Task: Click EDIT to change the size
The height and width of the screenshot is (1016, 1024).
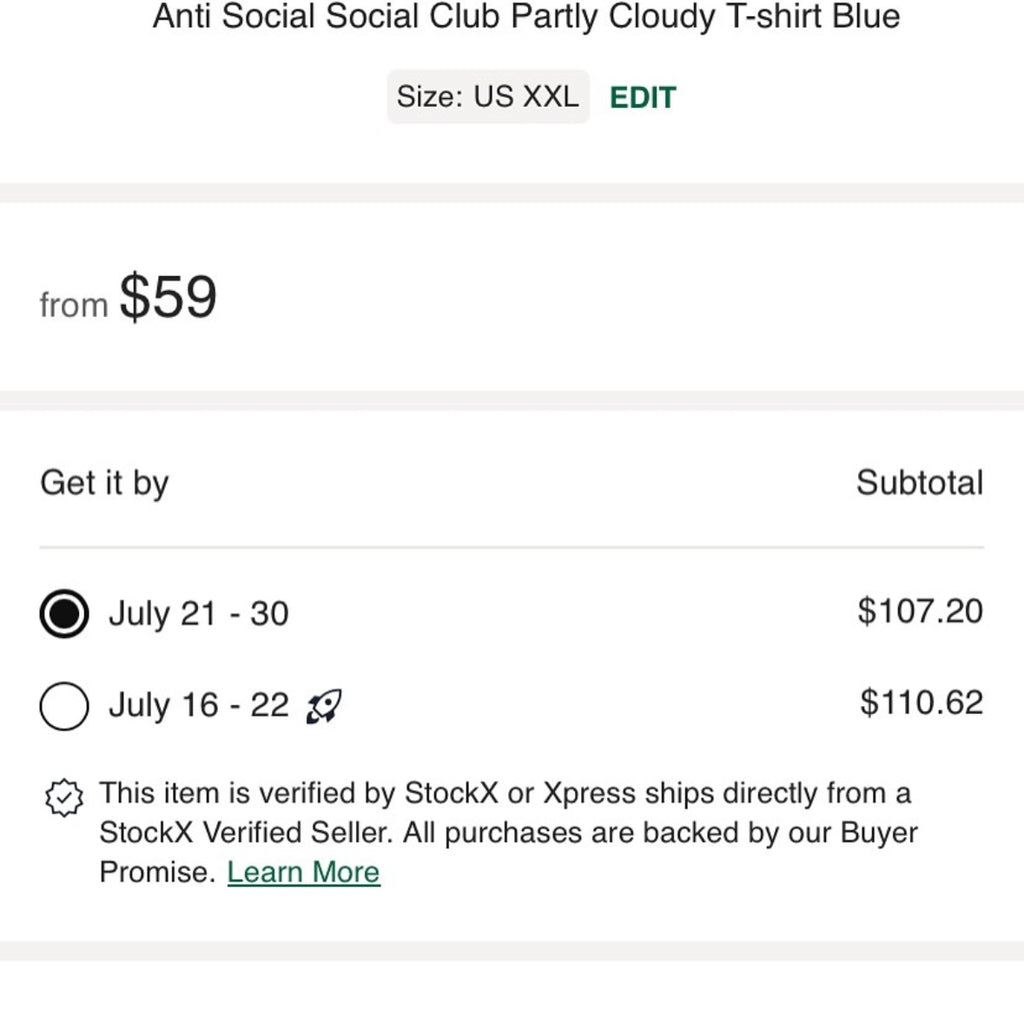Action: pyautogui.click(x=642, y=97)
